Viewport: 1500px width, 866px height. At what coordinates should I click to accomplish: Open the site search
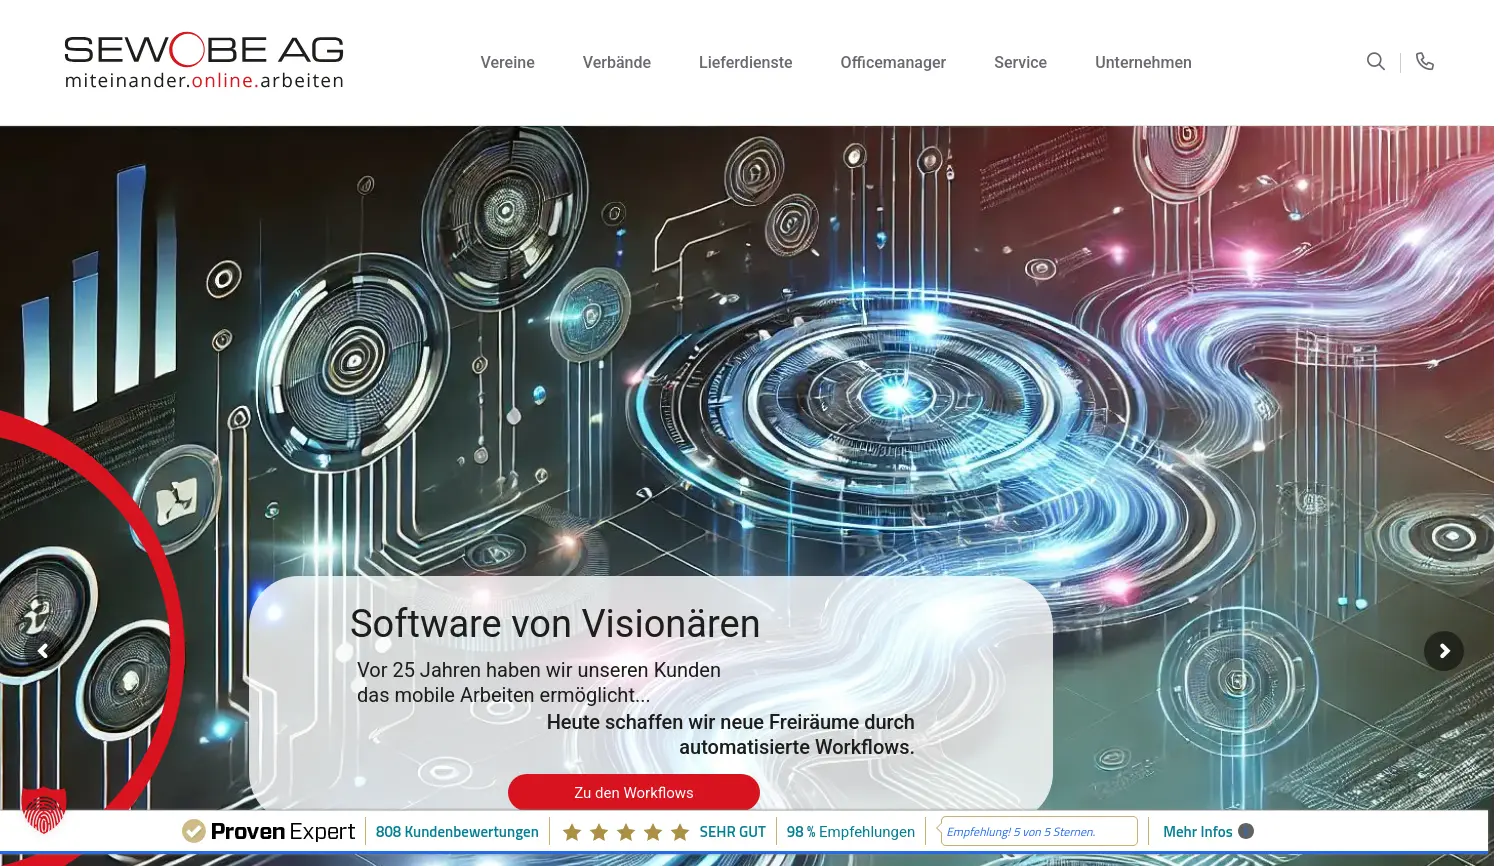[x=1376, y=61]
